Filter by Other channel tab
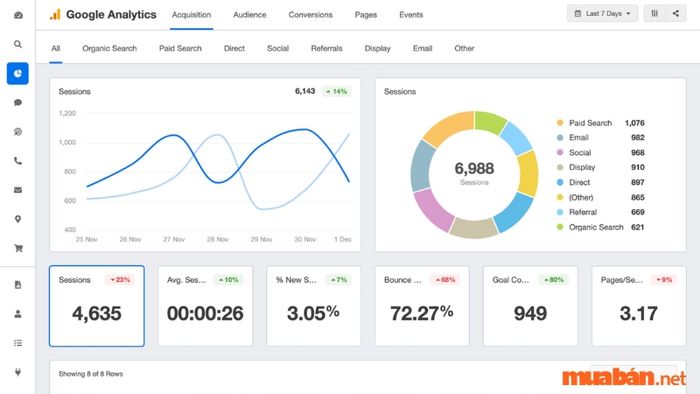The height and width of the screenshot is (394, 700). [464, 48]
